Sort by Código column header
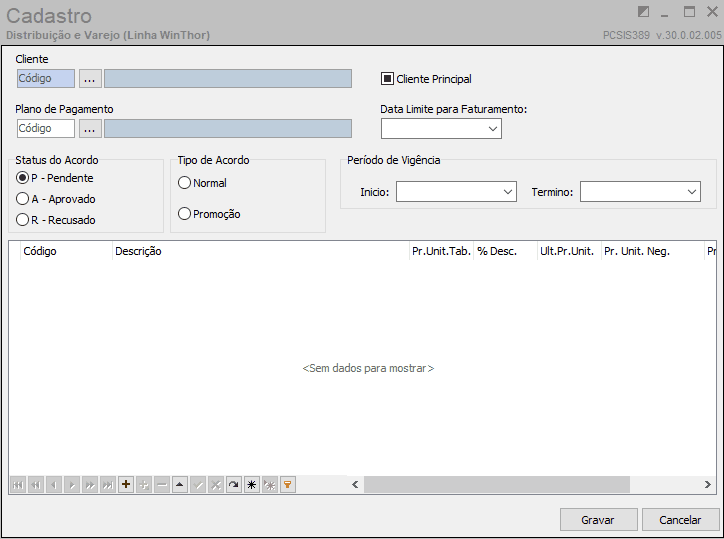Image resolution: width=724 pixels, height=539 pixels. tap(66, 251)
